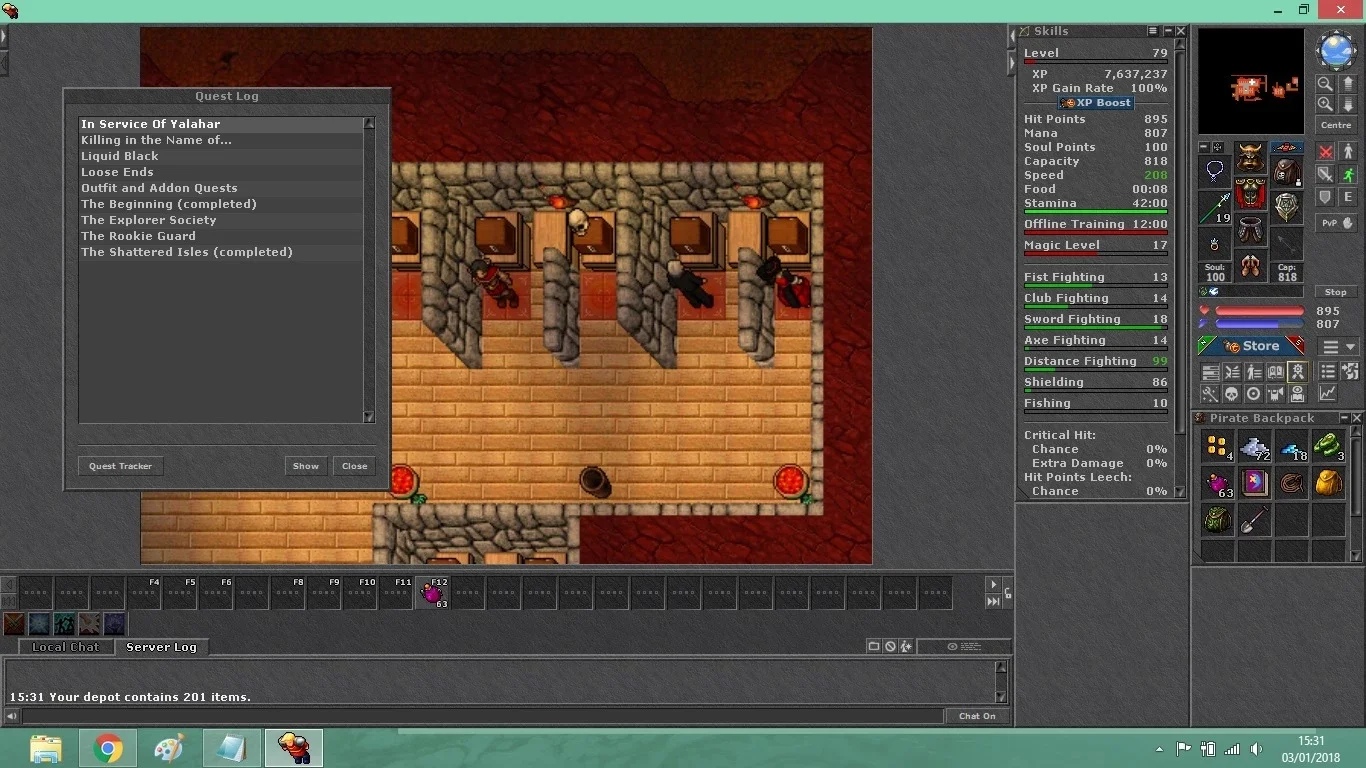Select the purple spellbook in backpack
The image size is (1366, 768).
pos(1254,484)
